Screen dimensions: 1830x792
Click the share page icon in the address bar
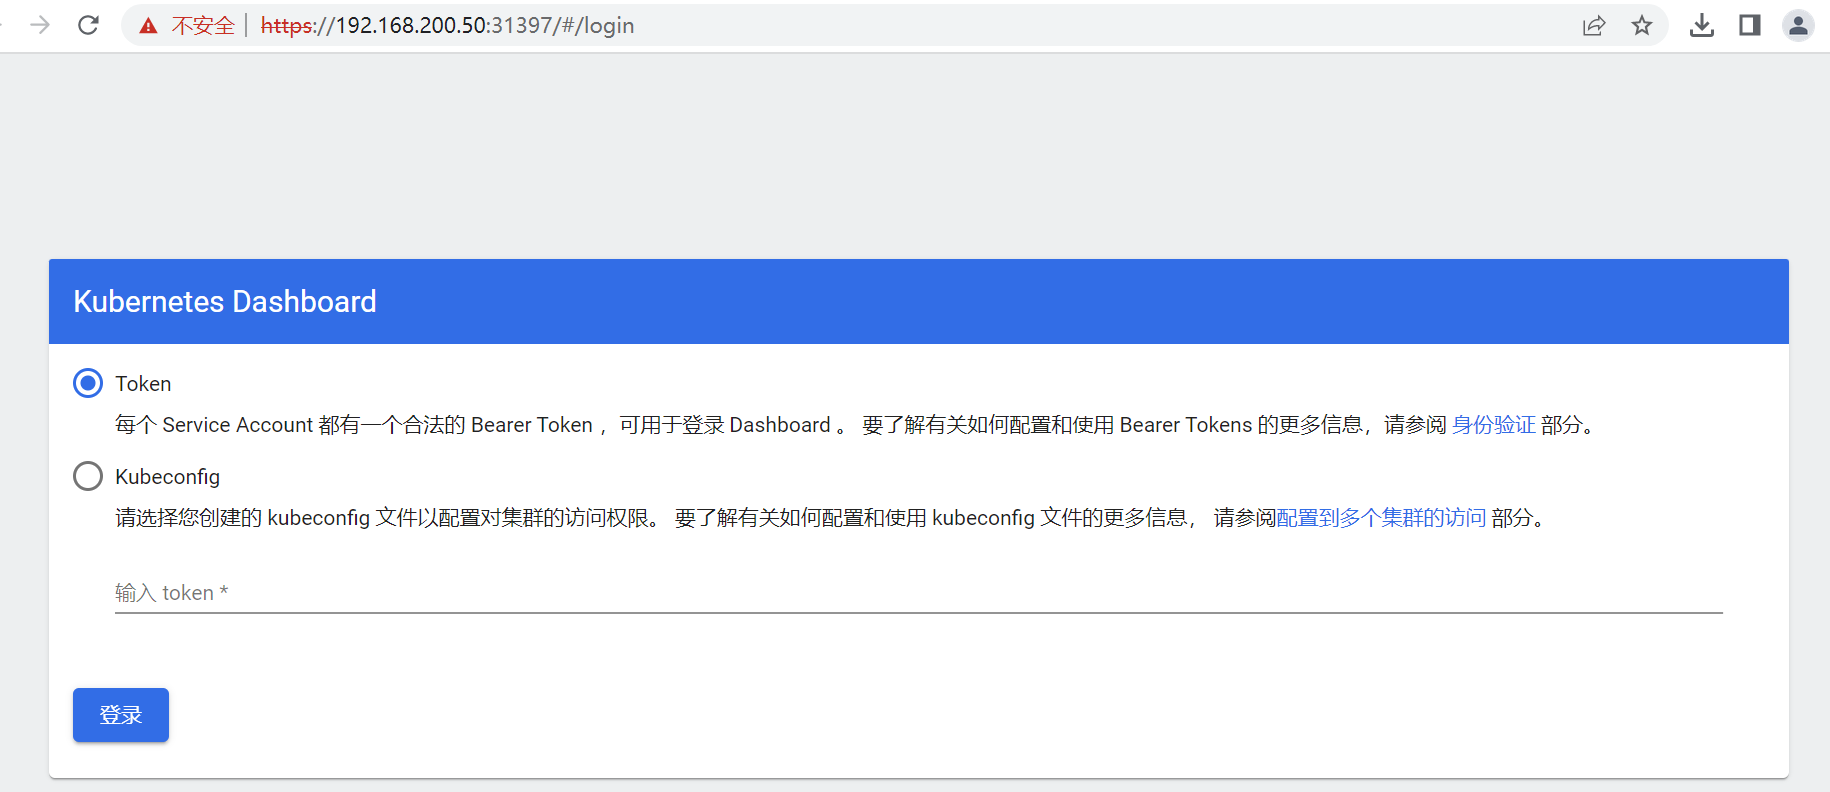(1594, 26)
